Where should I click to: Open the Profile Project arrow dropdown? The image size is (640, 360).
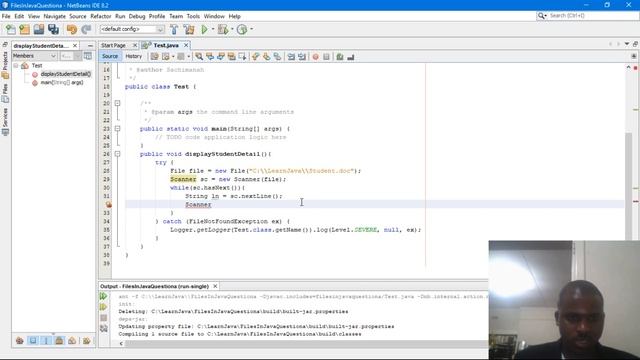(251, 29)
